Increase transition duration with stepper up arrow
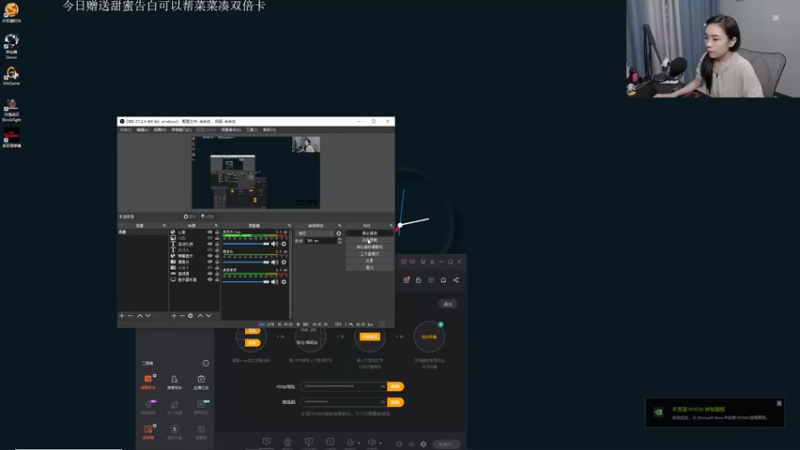The height and width of the screenshot is (450, 800). (339, 239)
